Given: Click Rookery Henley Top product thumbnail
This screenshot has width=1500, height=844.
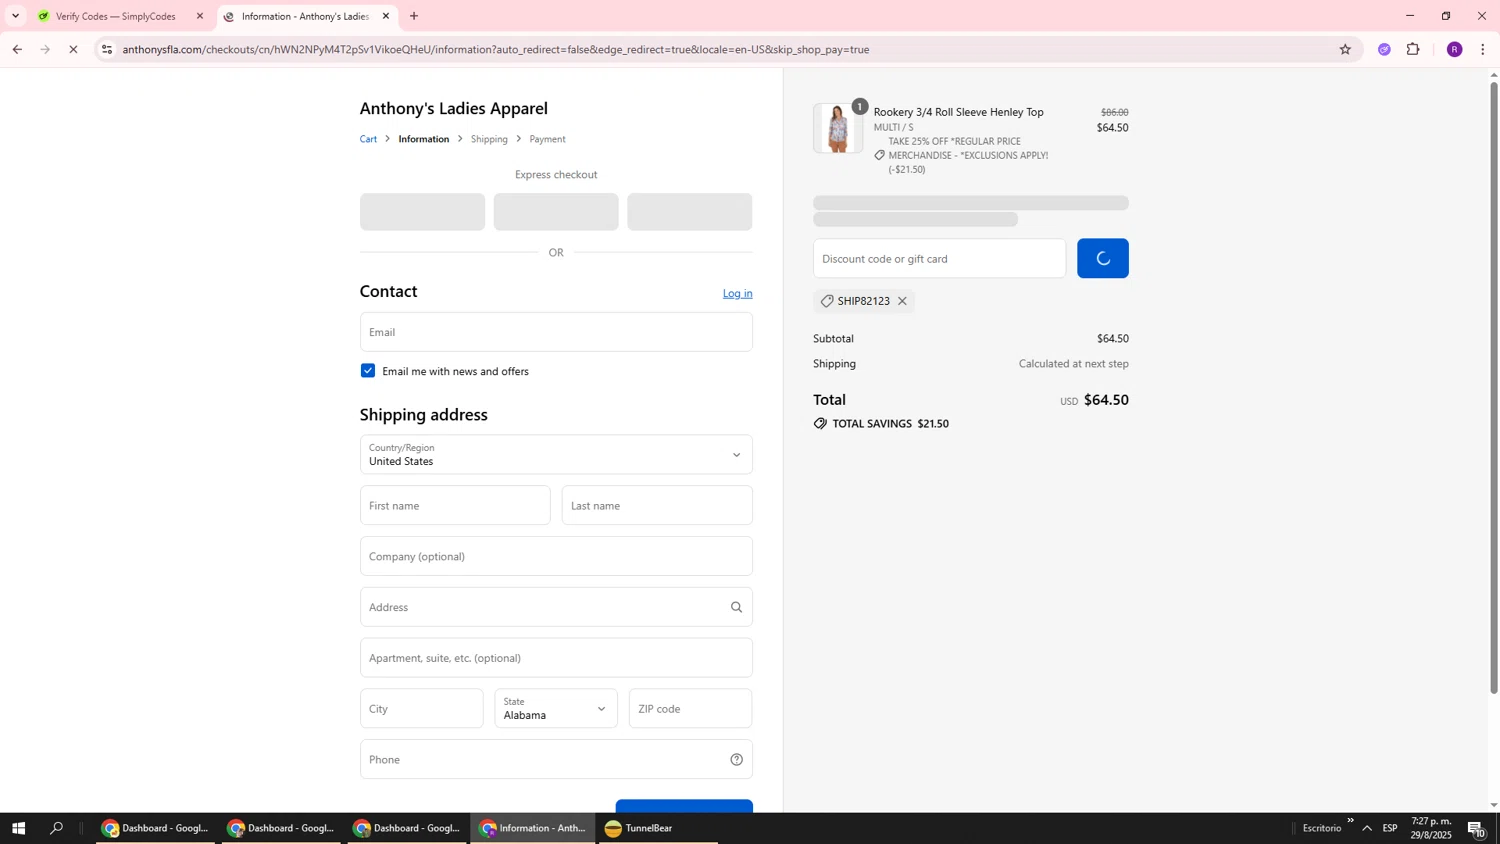Looking at the screenshot, I should coord(838,128).
